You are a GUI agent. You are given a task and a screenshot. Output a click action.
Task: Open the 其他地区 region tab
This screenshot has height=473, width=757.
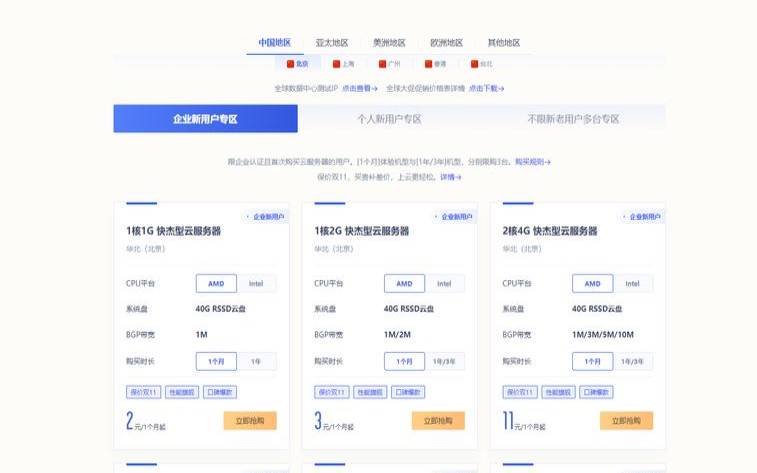pyautogui.click(x=504, y=42)
